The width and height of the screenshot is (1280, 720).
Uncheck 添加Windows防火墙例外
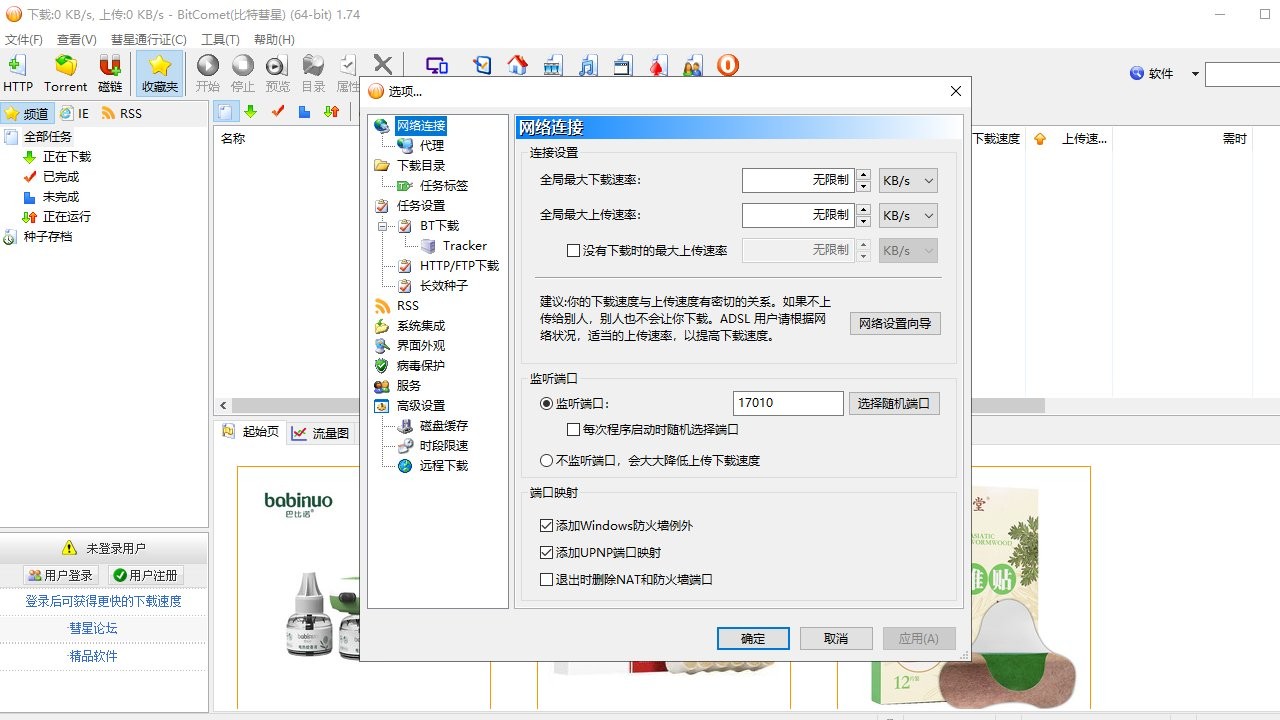[x=547, y=526]
